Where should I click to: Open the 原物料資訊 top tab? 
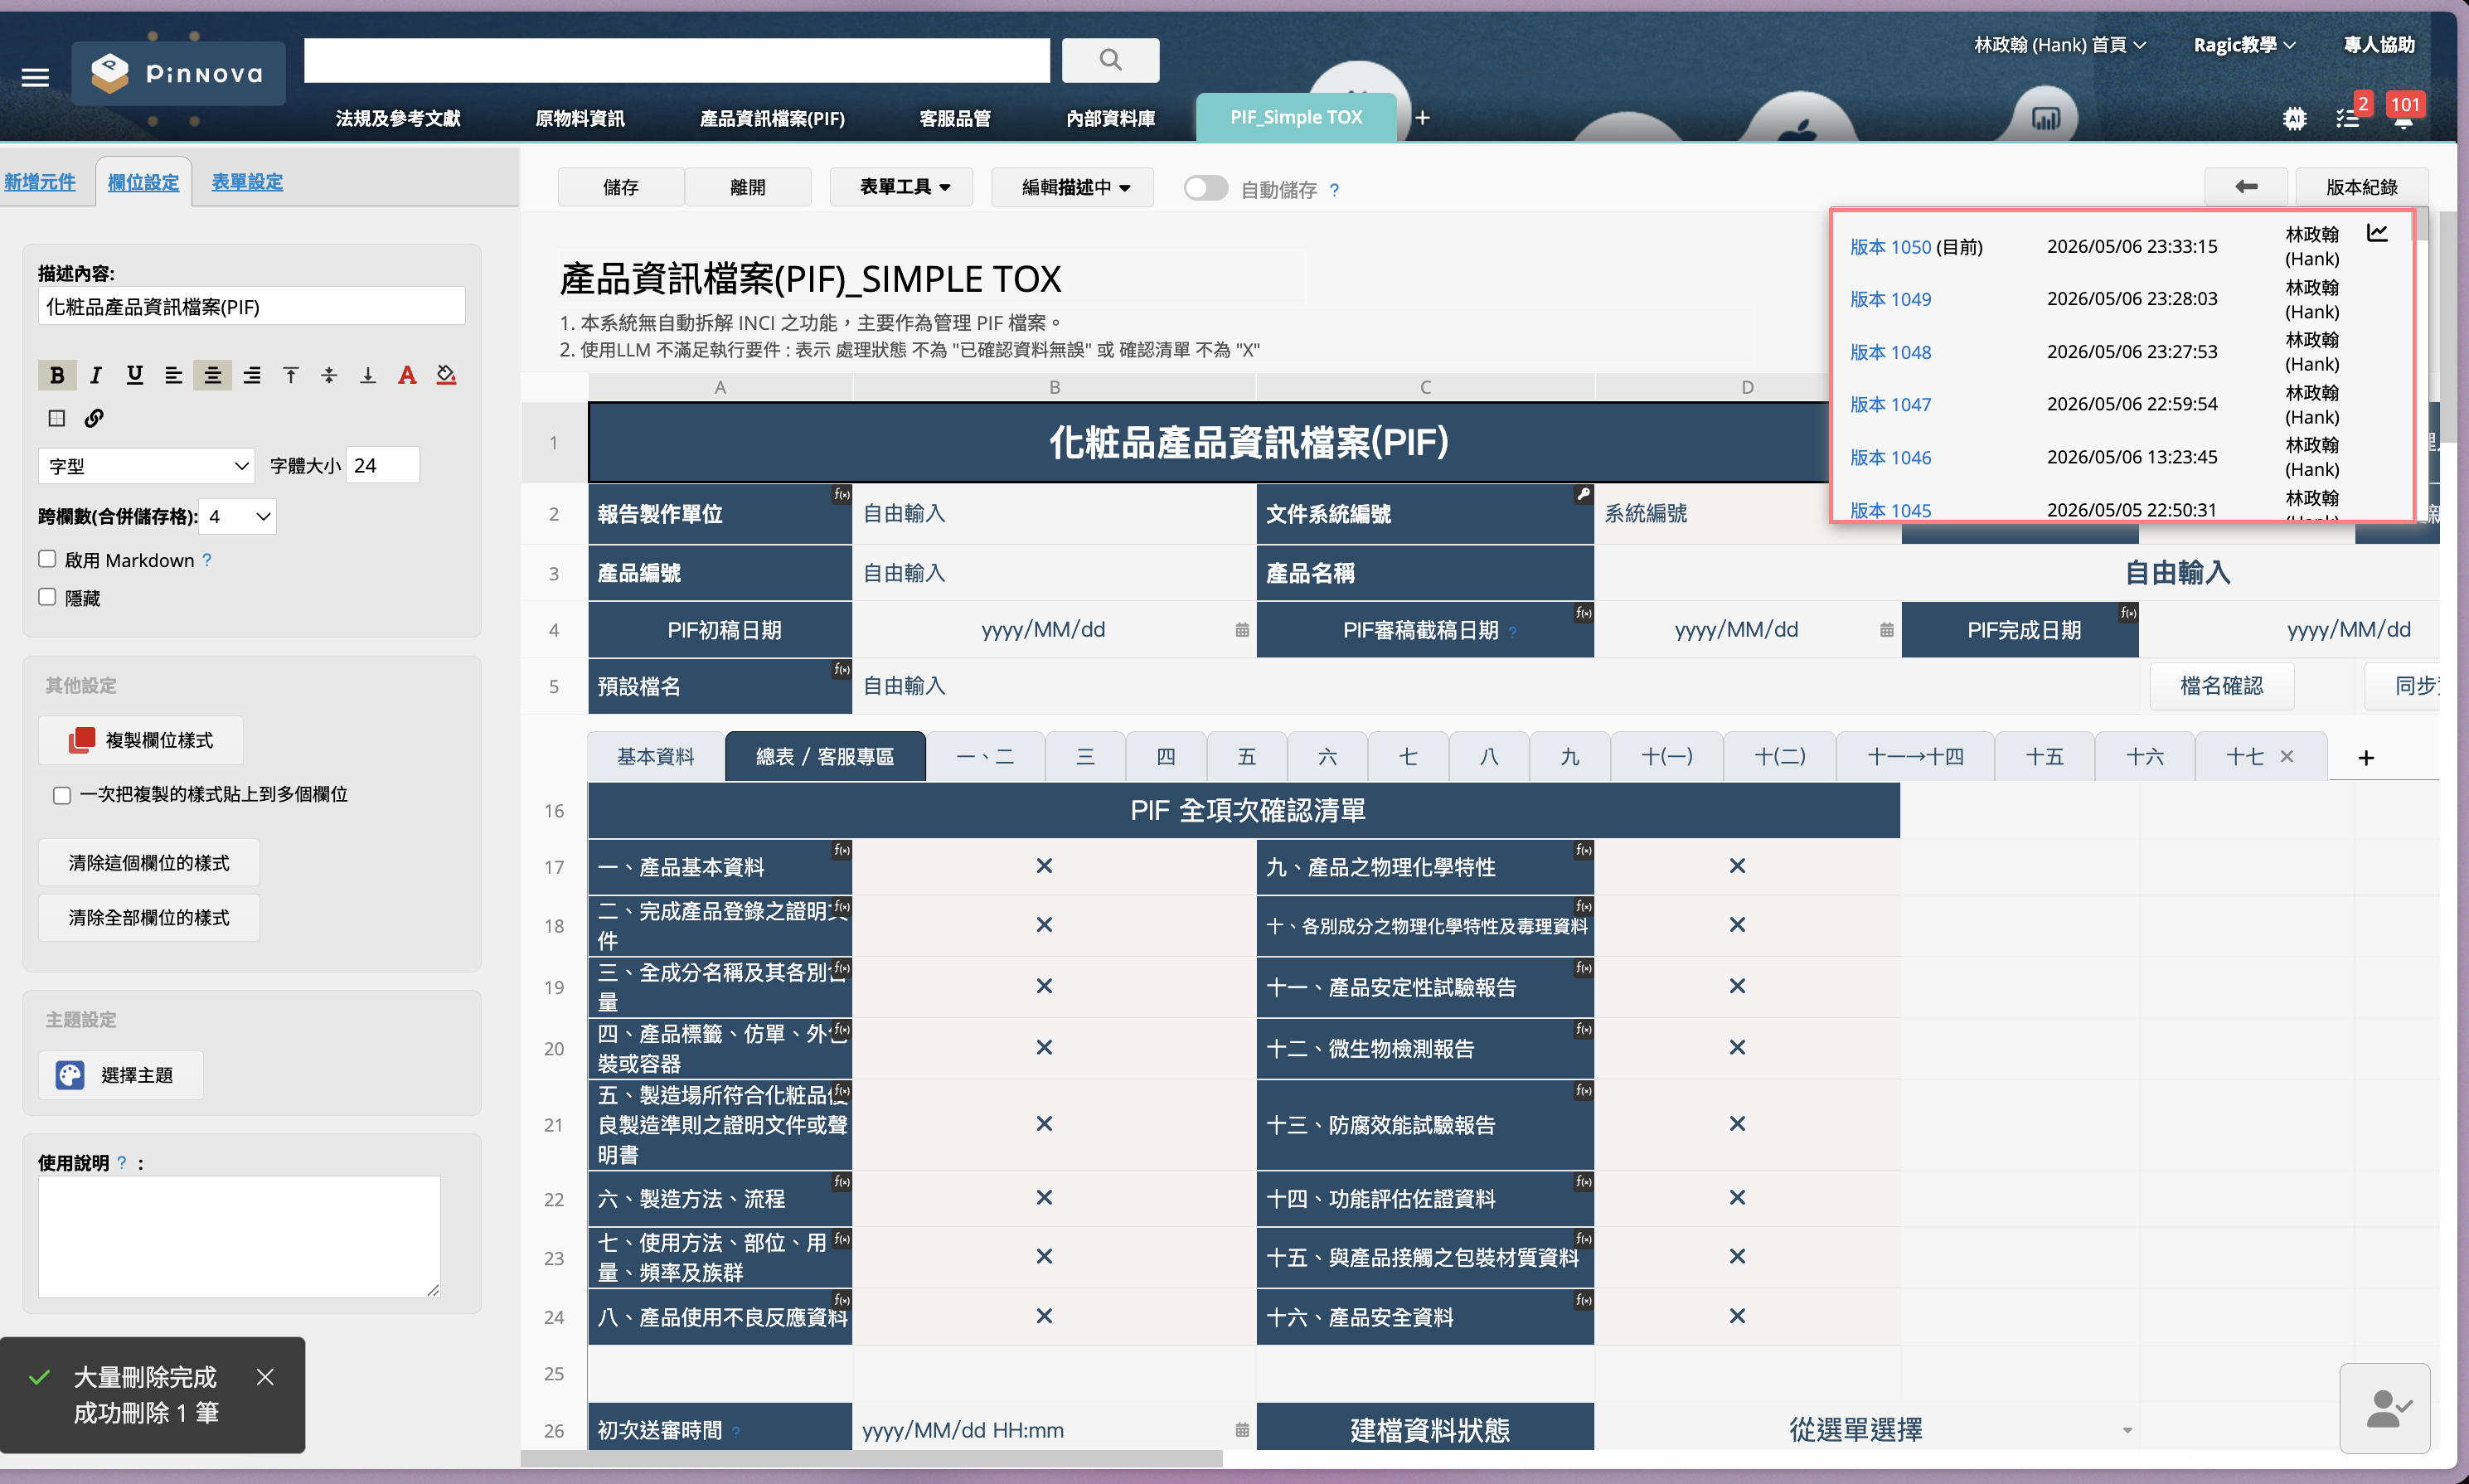pos(580,118)
